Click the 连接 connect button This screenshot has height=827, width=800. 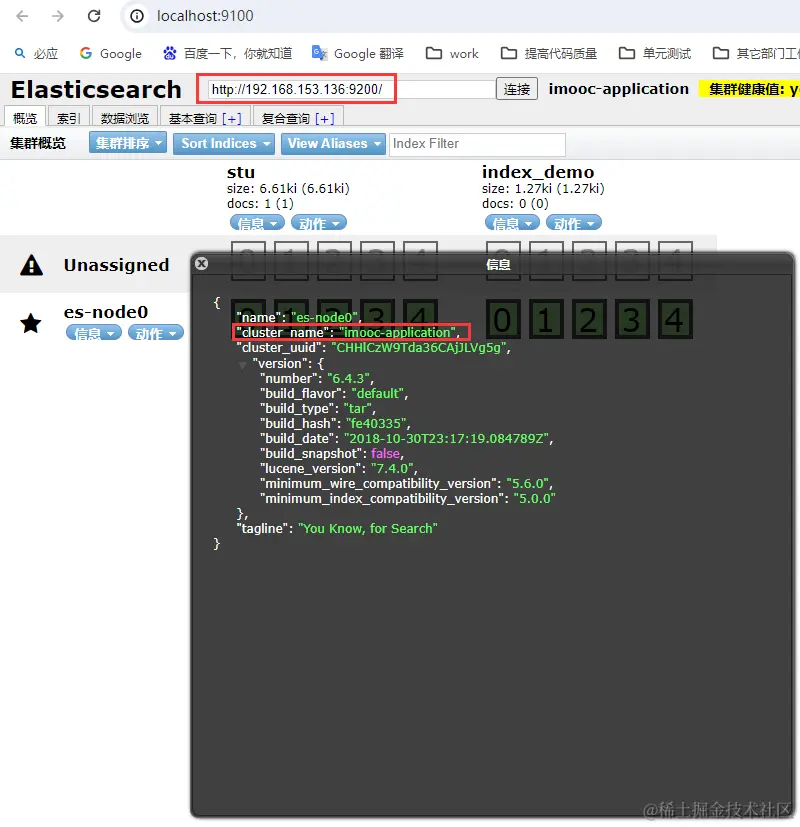517,89
